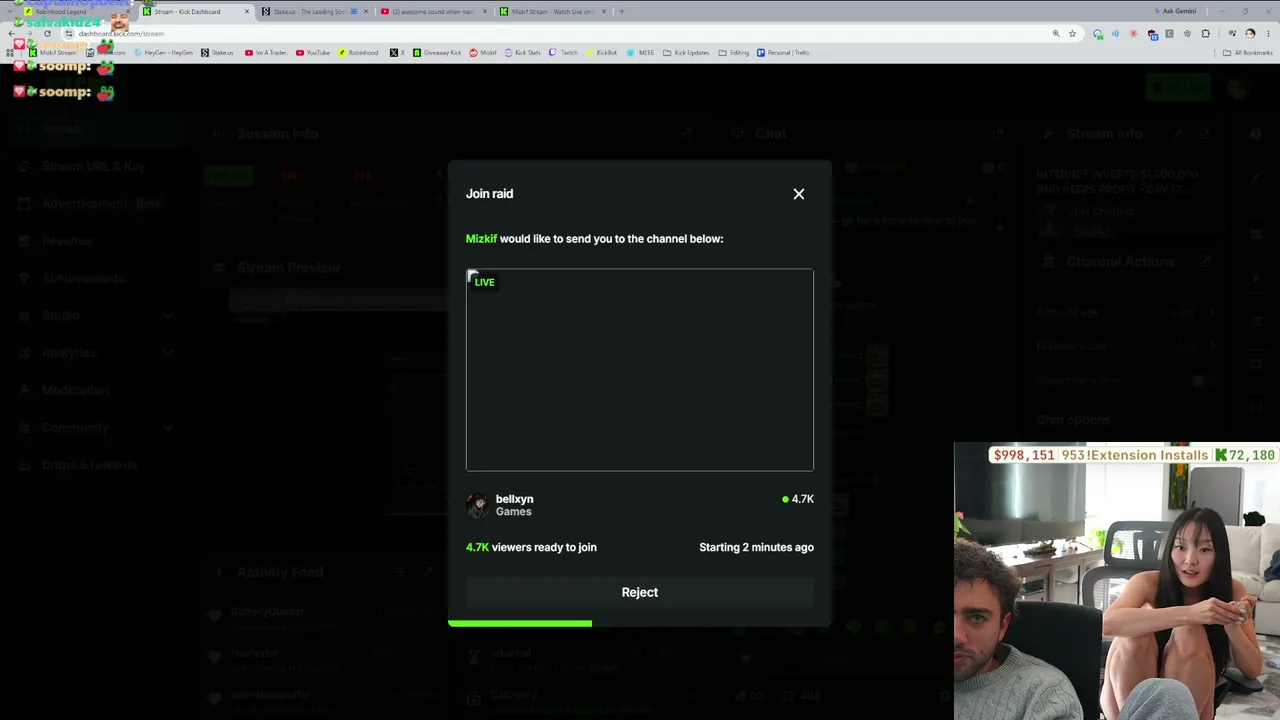
Task: Expand the Studio sidebar section chevron
Action: pos(167,316)
